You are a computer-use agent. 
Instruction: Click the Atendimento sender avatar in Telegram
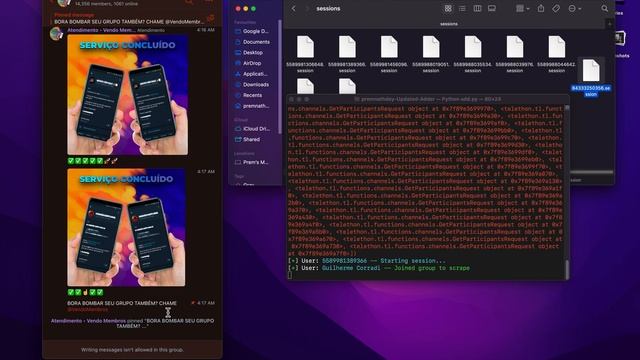tap(56, 33)
